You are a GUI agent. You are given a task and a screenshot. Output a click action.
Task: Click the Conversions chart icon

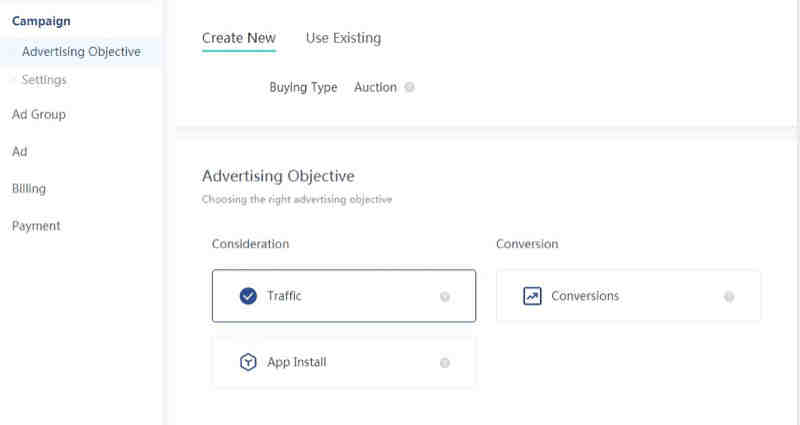(532, 296)
